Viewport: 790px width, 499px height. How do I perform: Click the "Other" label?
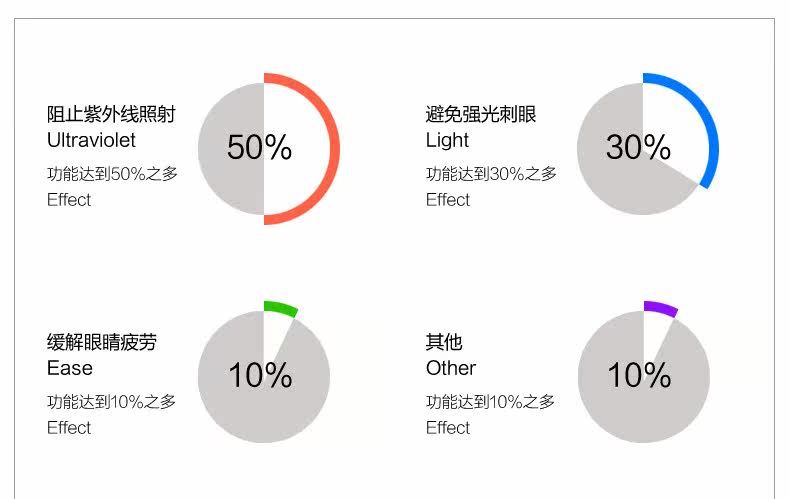point(451,369)
